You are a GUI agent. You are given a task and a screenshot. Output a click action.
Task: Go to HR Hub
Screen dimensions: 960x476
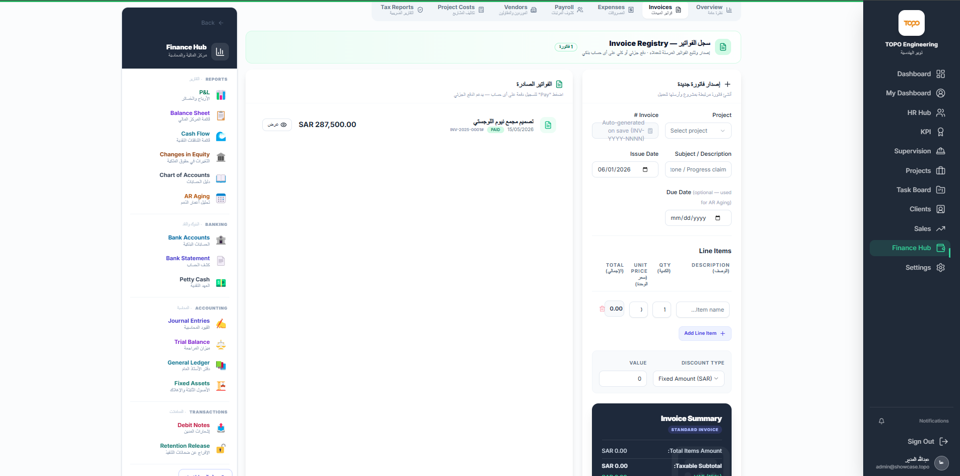pyautogui.click(x=910, y=113)
